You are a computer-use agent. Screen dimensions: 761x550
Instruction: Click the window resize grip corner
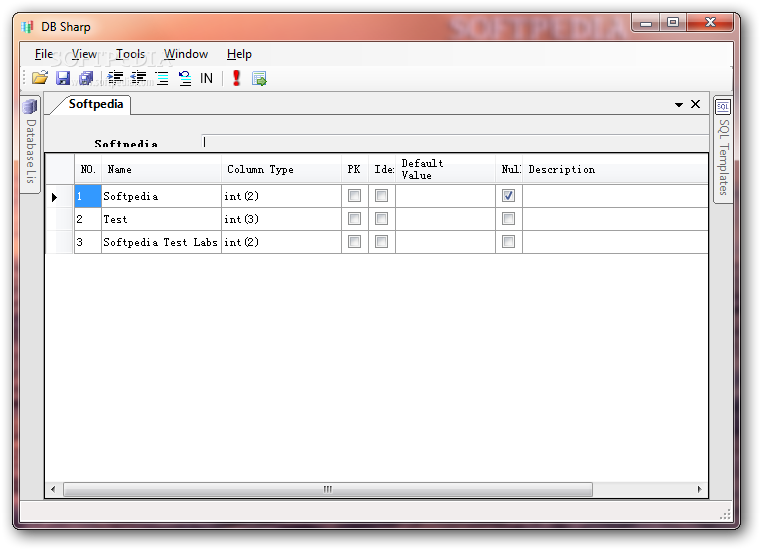coord(725,515)
